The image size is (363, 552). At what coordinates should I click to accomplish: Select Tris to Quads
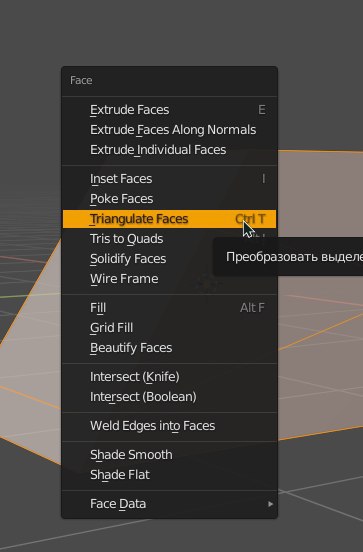169,239
